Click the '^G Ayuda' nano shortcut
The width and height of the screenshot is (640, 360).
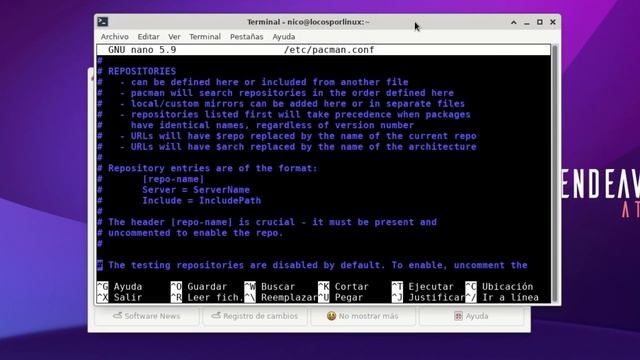120,287
